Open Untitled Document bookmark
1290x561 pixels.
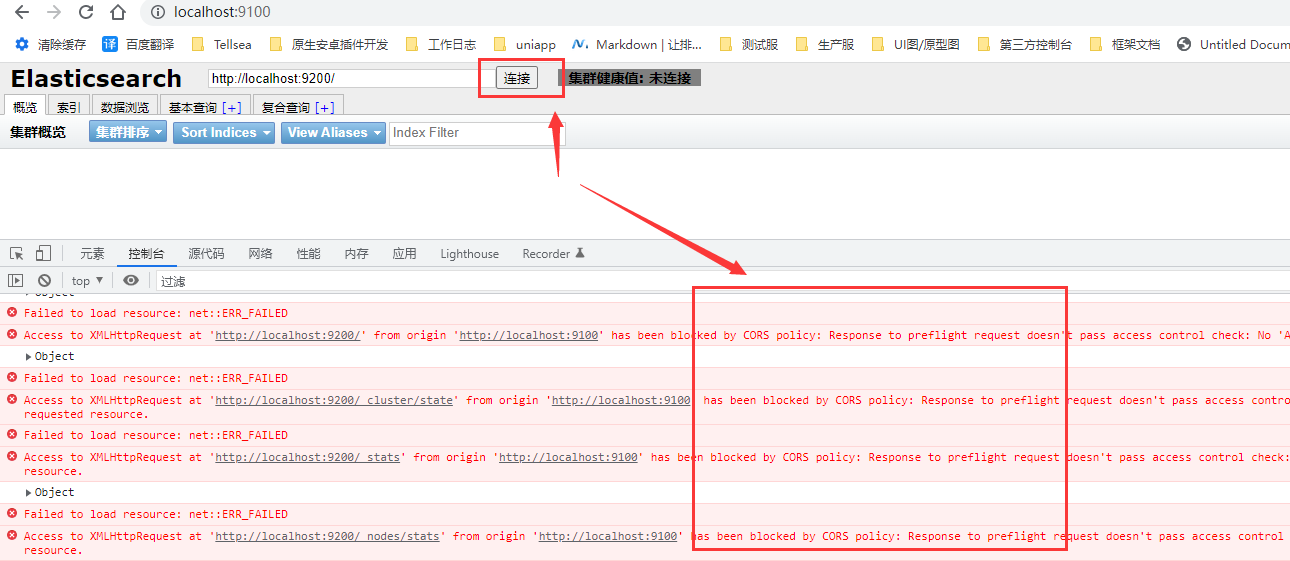[1233, 44]
